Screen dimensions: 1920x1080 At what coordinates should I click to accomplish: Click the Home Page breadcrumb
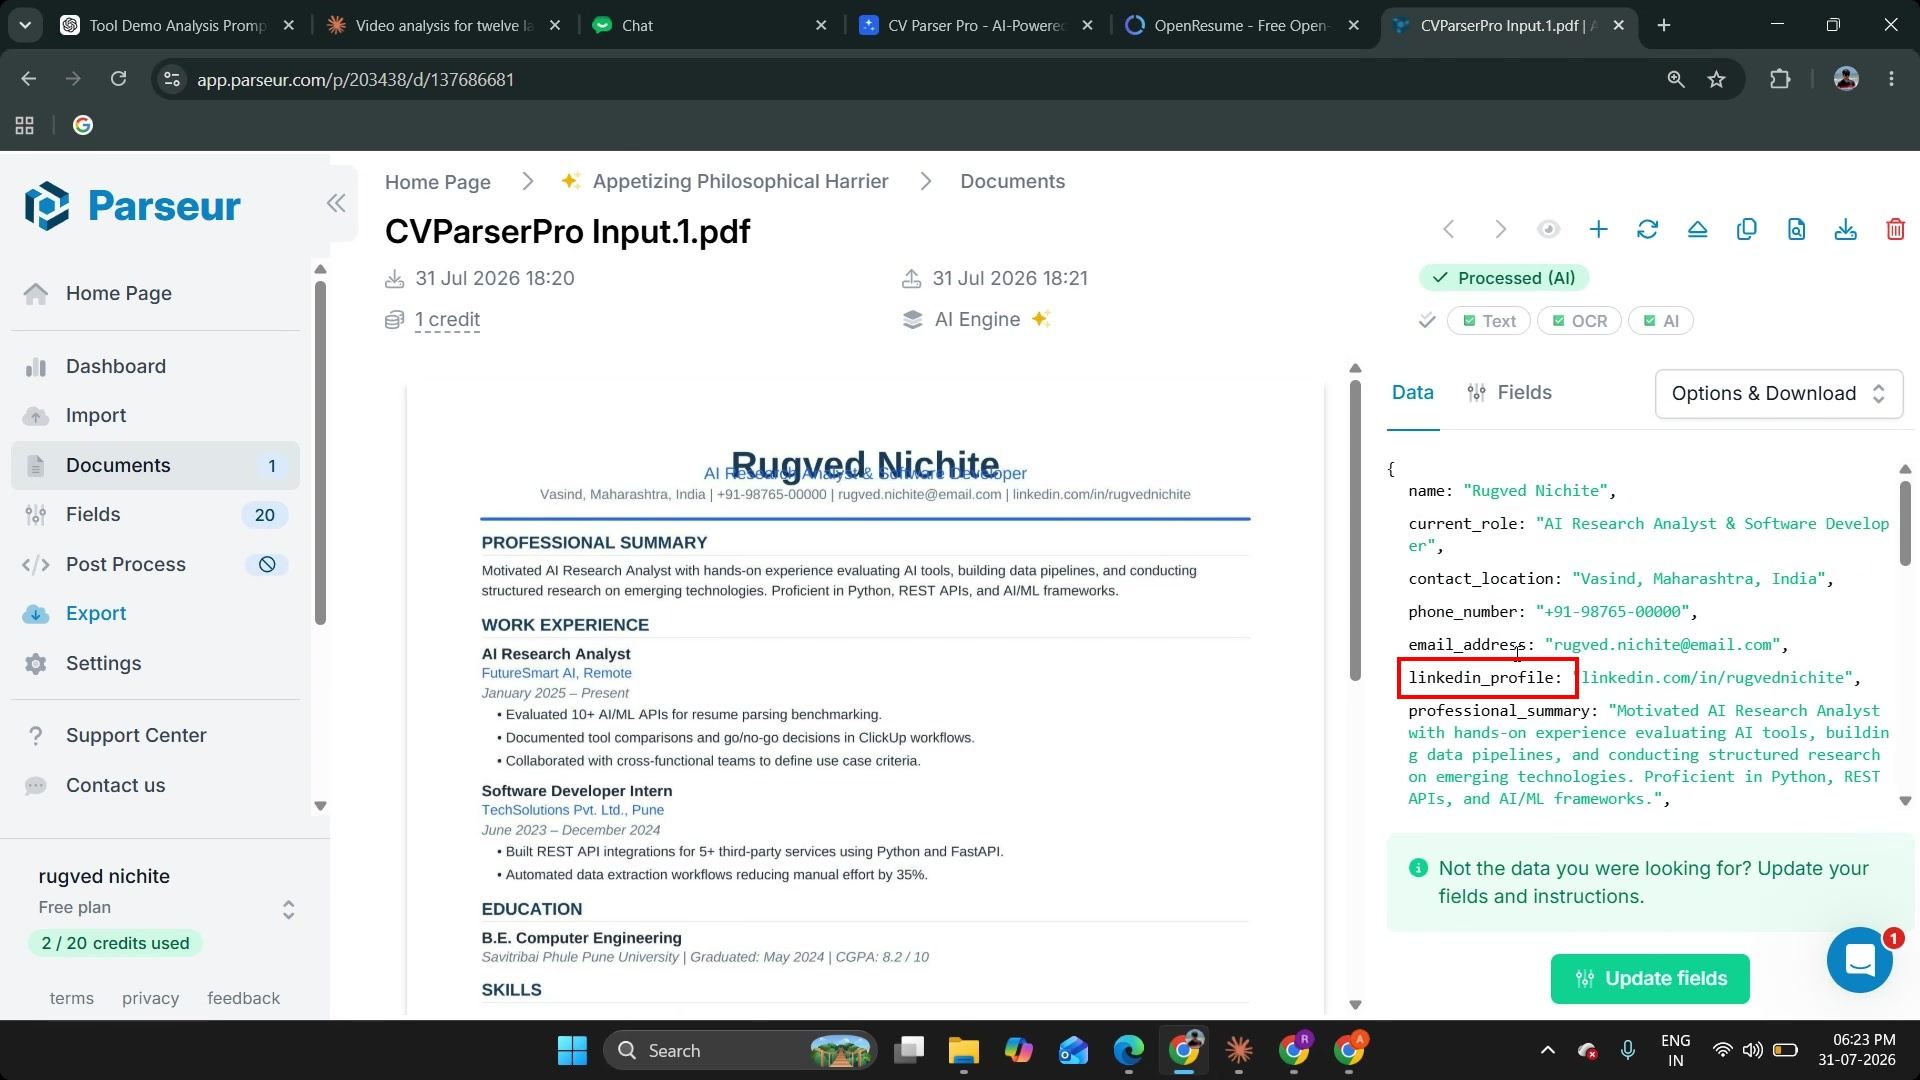tap(438, 182)
